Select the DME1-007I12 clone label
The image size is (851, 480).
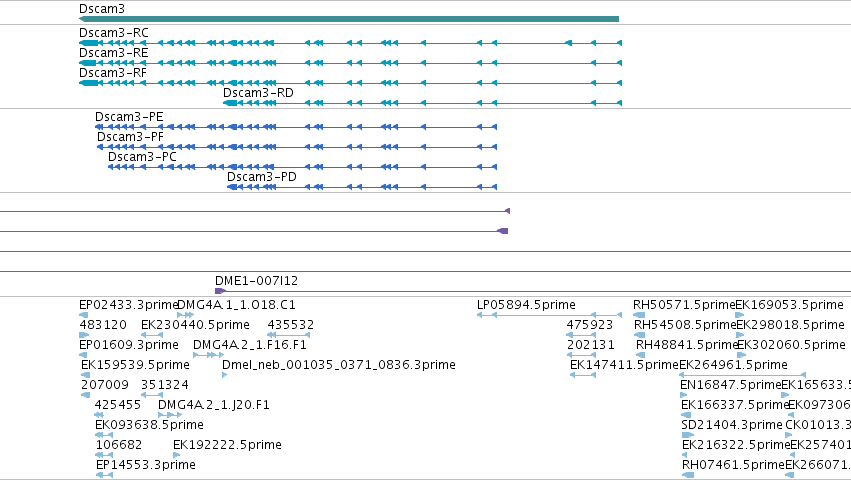click(x=256, y=281)
